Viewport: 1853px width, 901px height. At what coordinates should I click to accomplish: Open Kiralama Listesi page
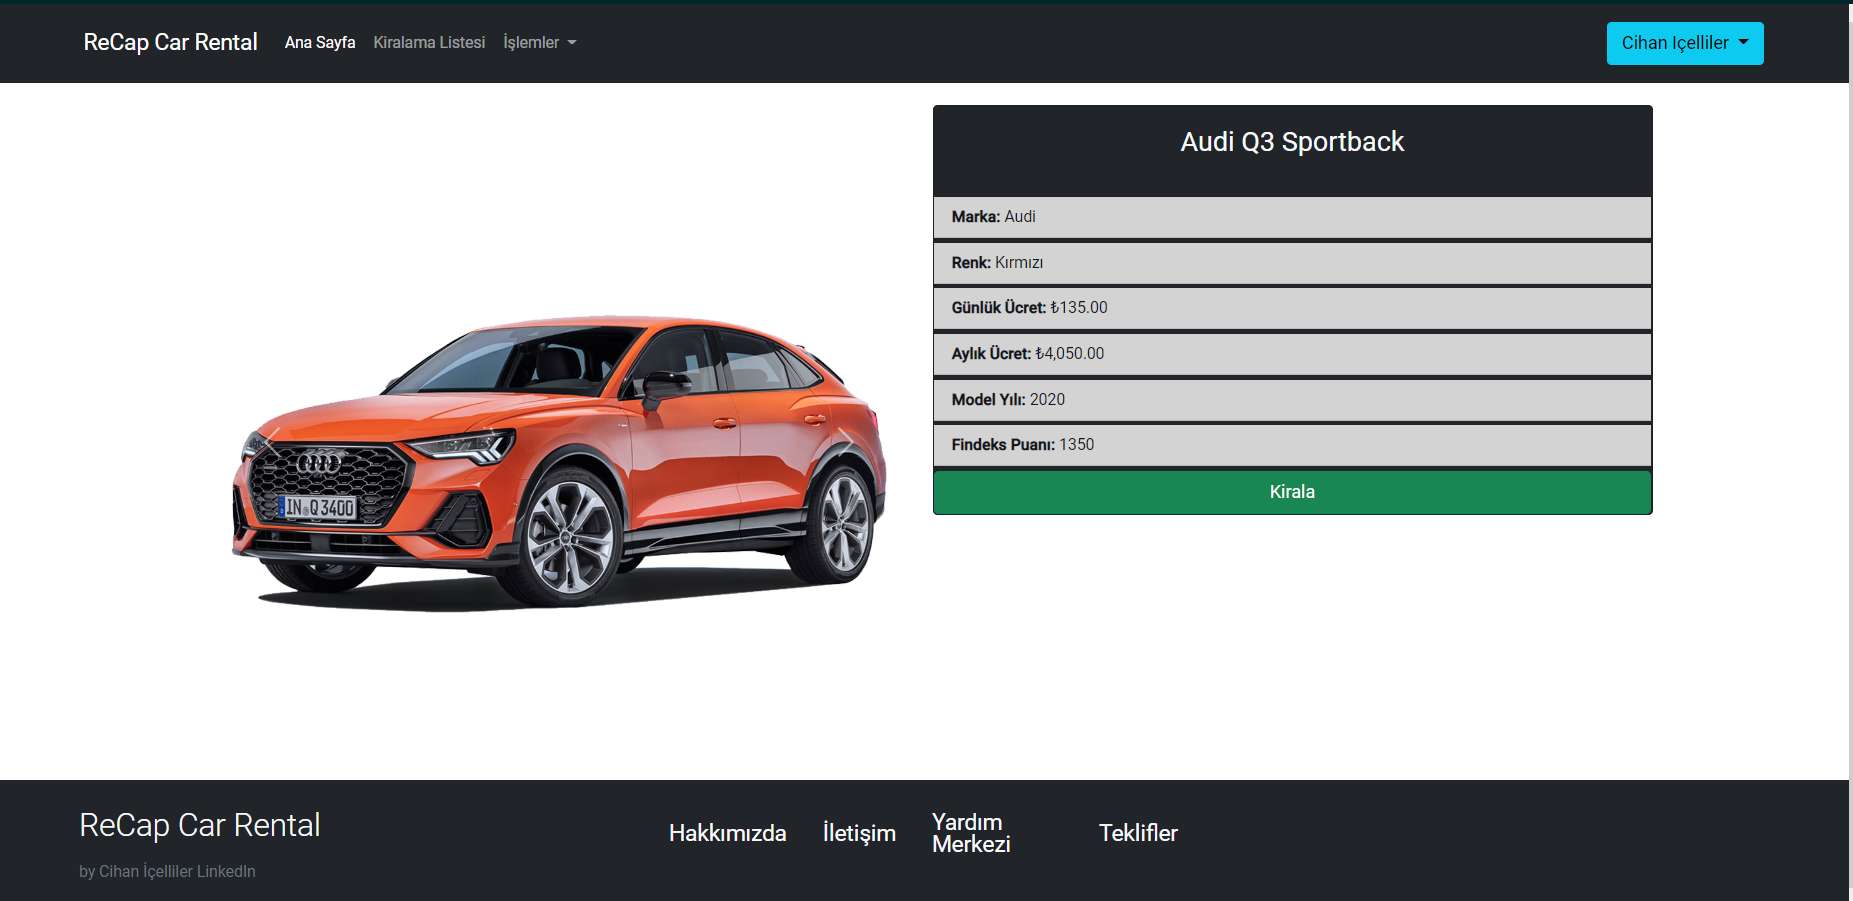point(429,42)
